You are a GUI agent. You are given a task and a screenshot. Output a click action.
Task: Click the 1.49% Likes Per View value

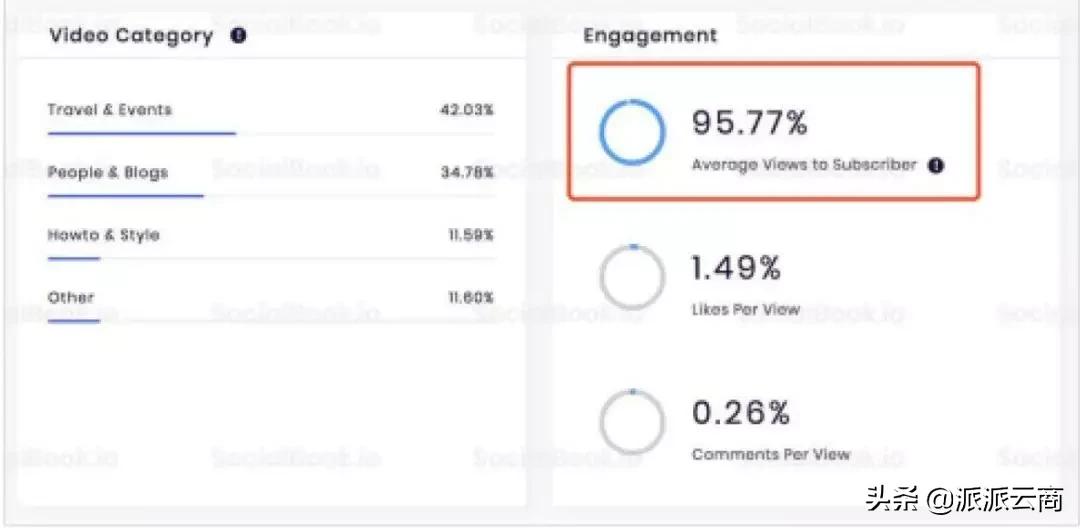coord(736,269)
